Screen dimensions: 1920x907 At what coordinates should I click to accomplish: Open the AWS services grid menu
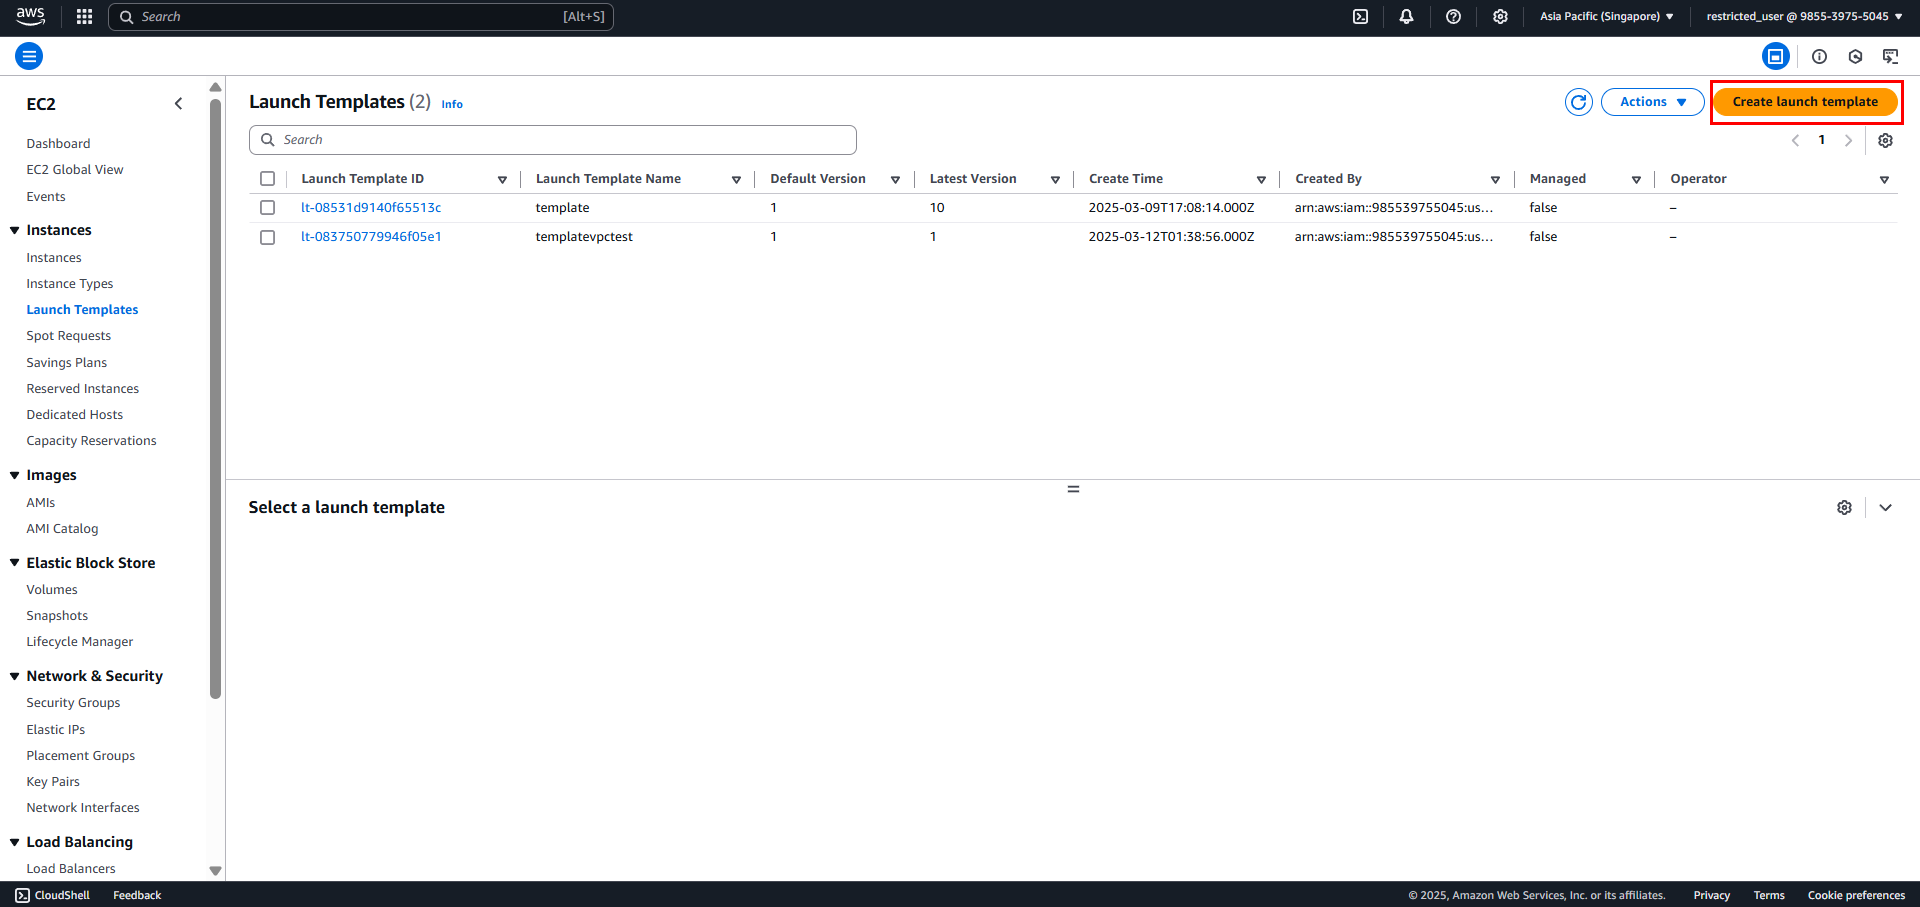tap(84, 17)
